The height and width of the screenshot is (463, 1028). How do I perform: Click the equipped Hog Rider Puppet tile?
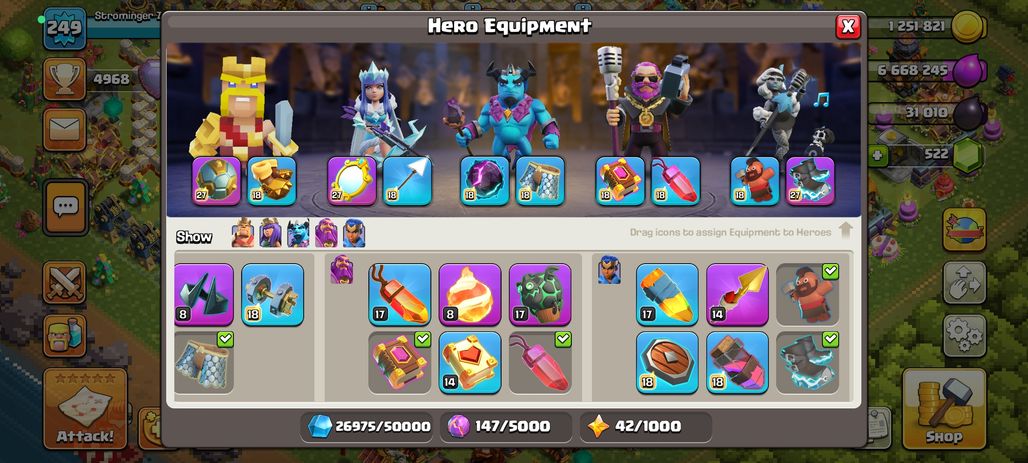pos(808,294)
